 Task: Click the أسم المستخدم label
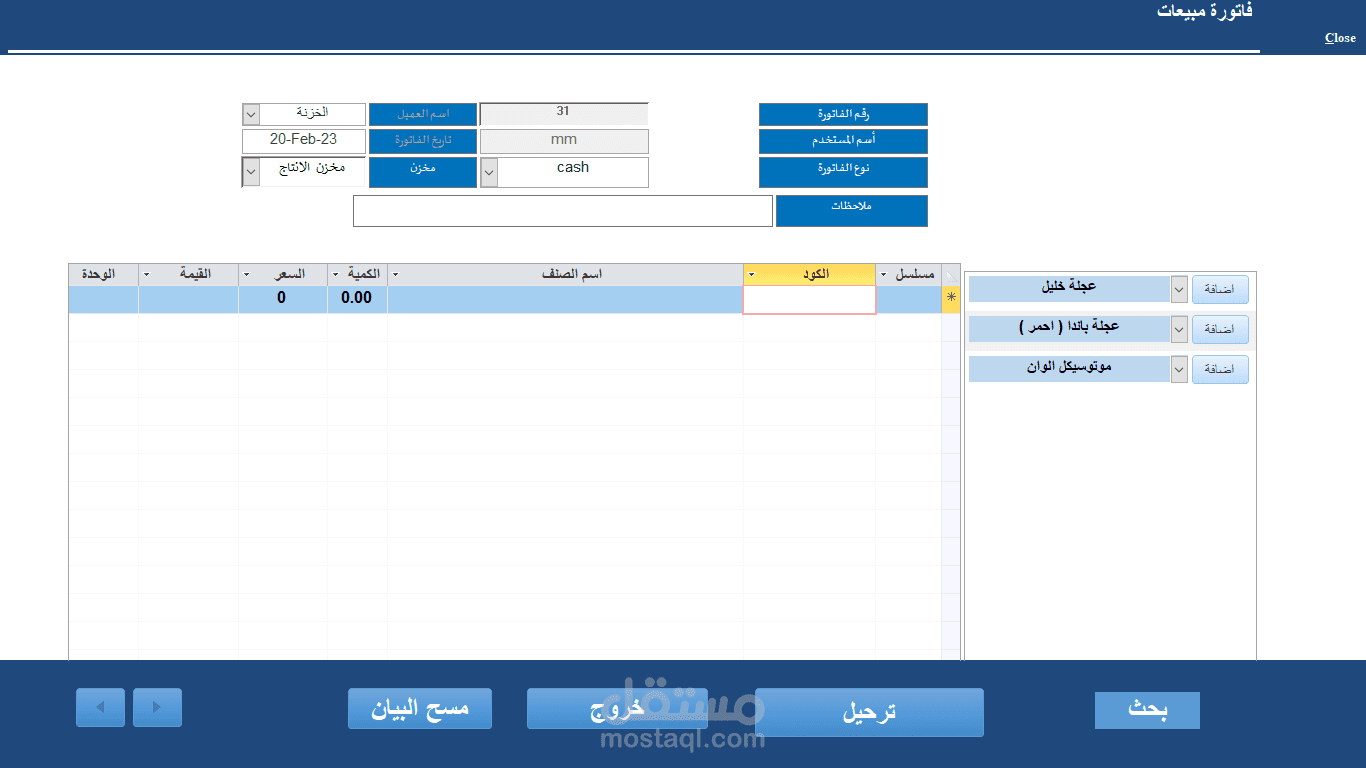[x=843, y=141]
